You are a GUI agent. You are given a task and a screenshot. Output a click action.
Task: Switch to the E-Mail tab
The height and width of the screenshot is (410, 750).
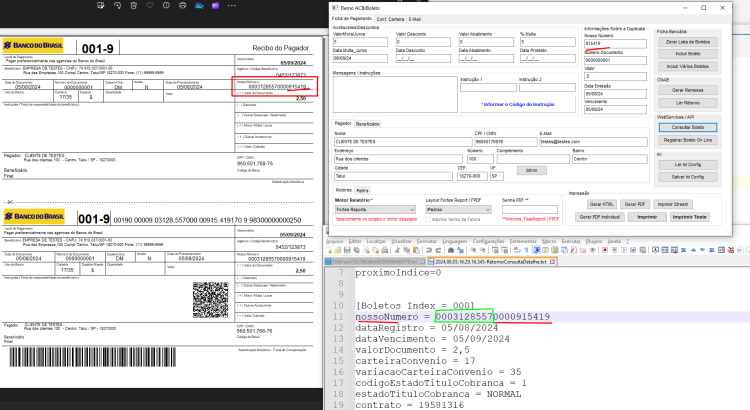click(x=415, y=19)
